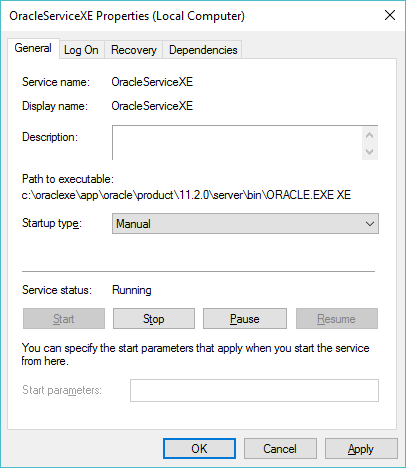Viewport: 406px width, 468px height.
Task: Click the disabled Resume button
Action: pos(337,319)
